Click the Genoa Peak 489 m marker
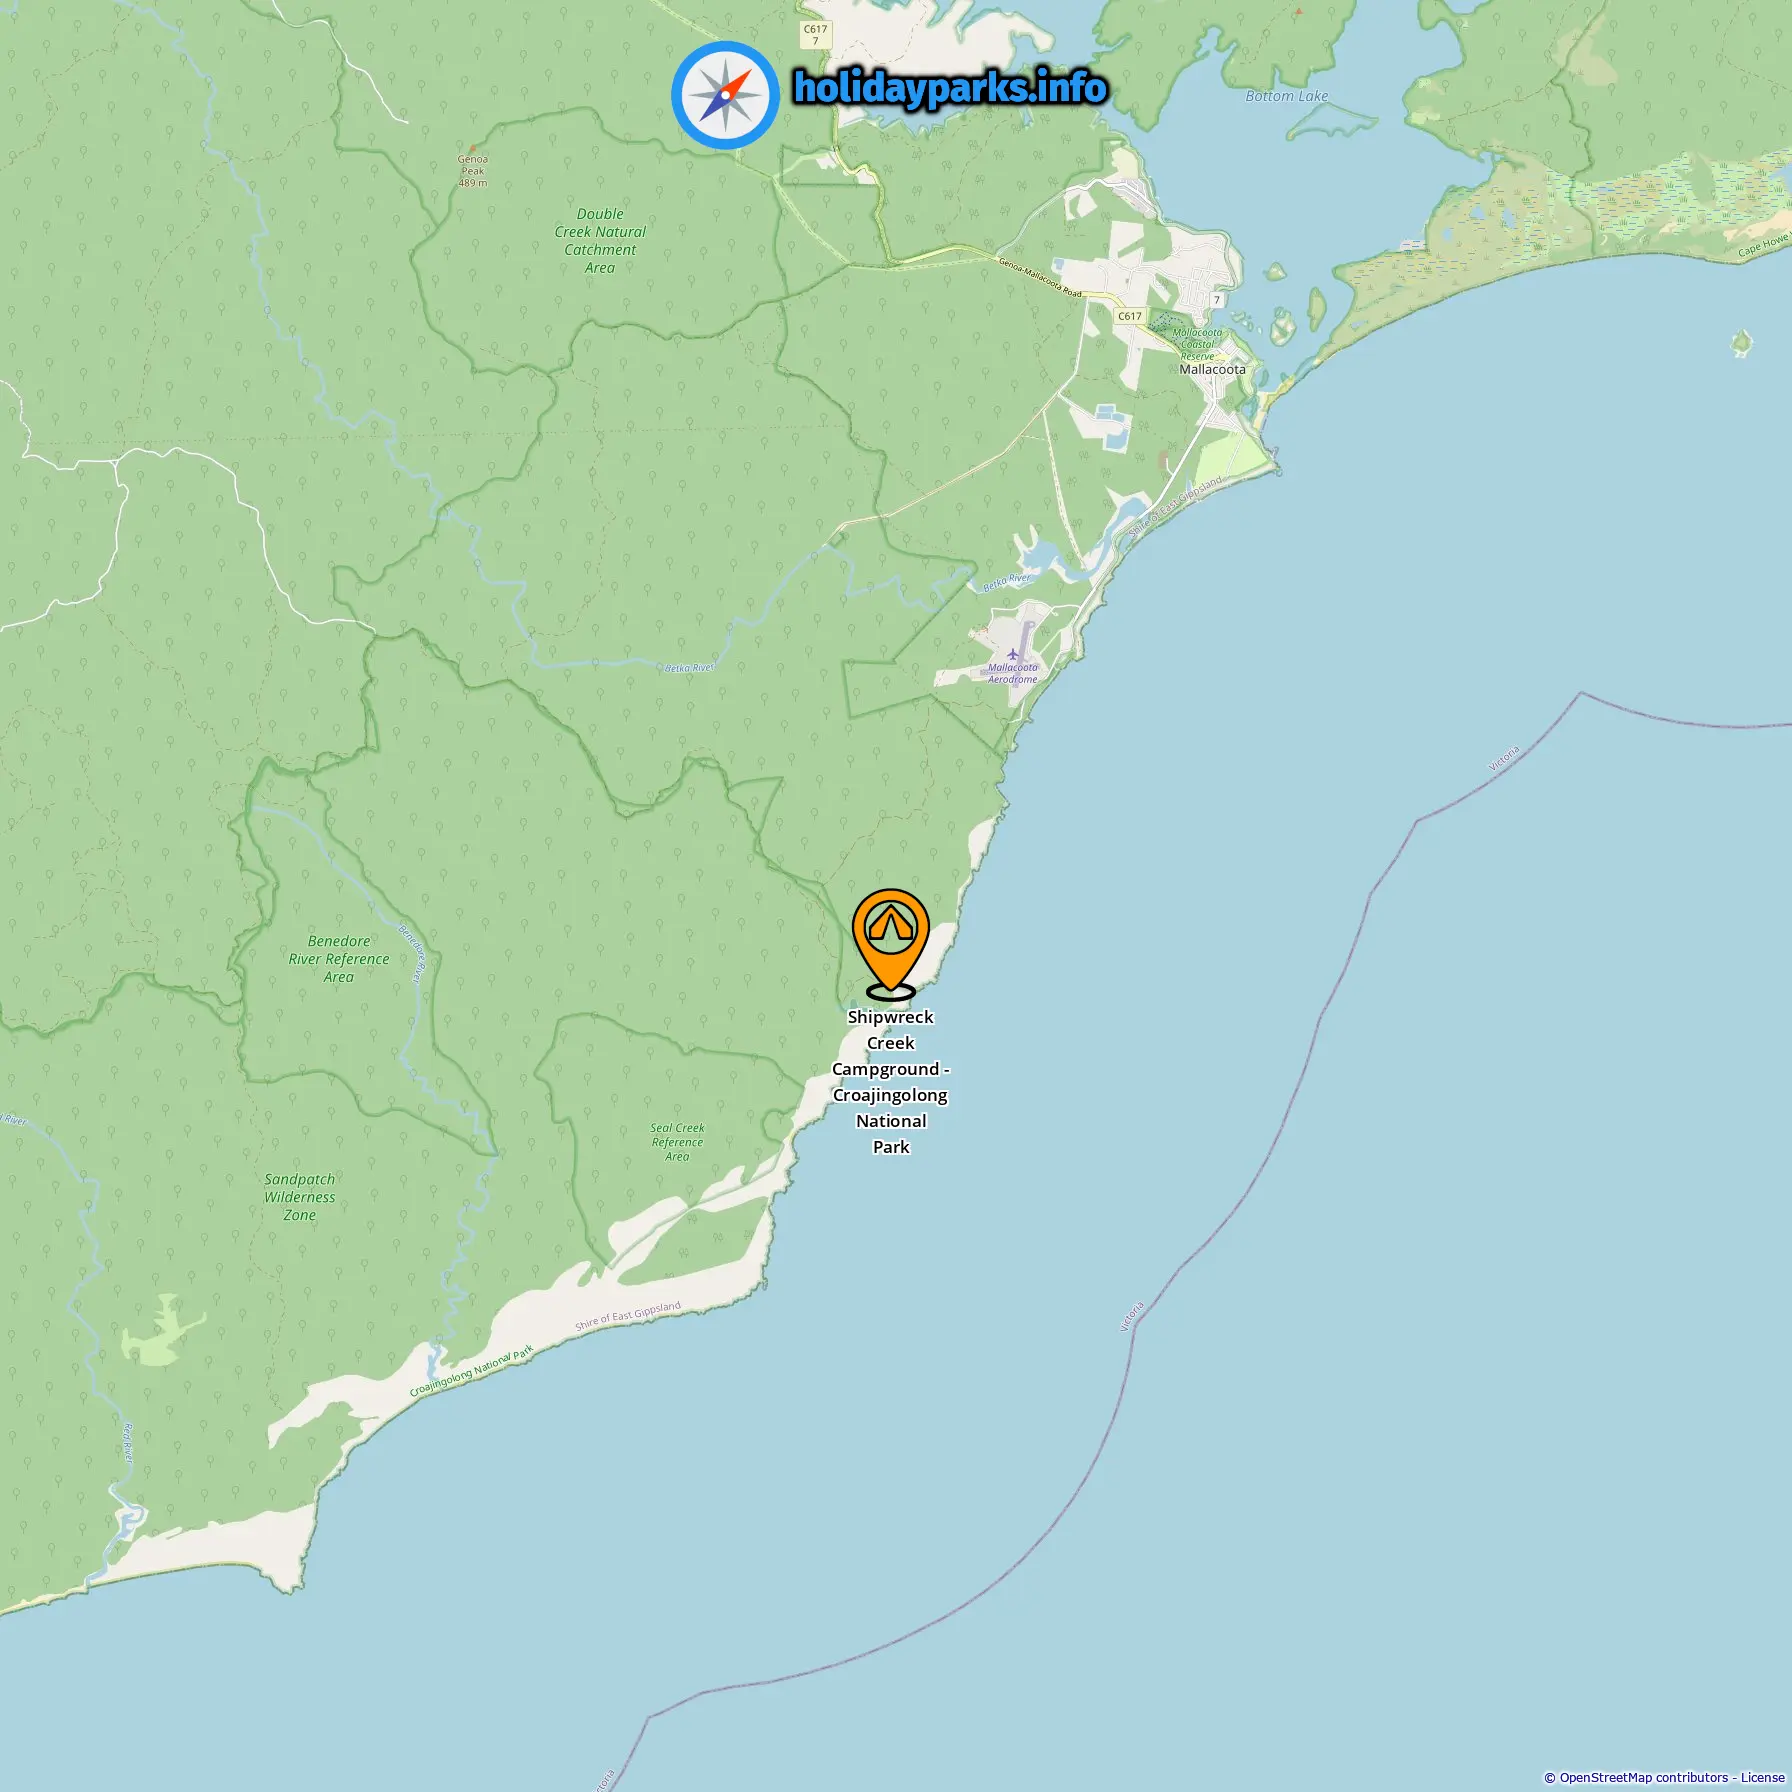The width and height of the screenshot is (1792, 1792). click(x=473, y=170)
